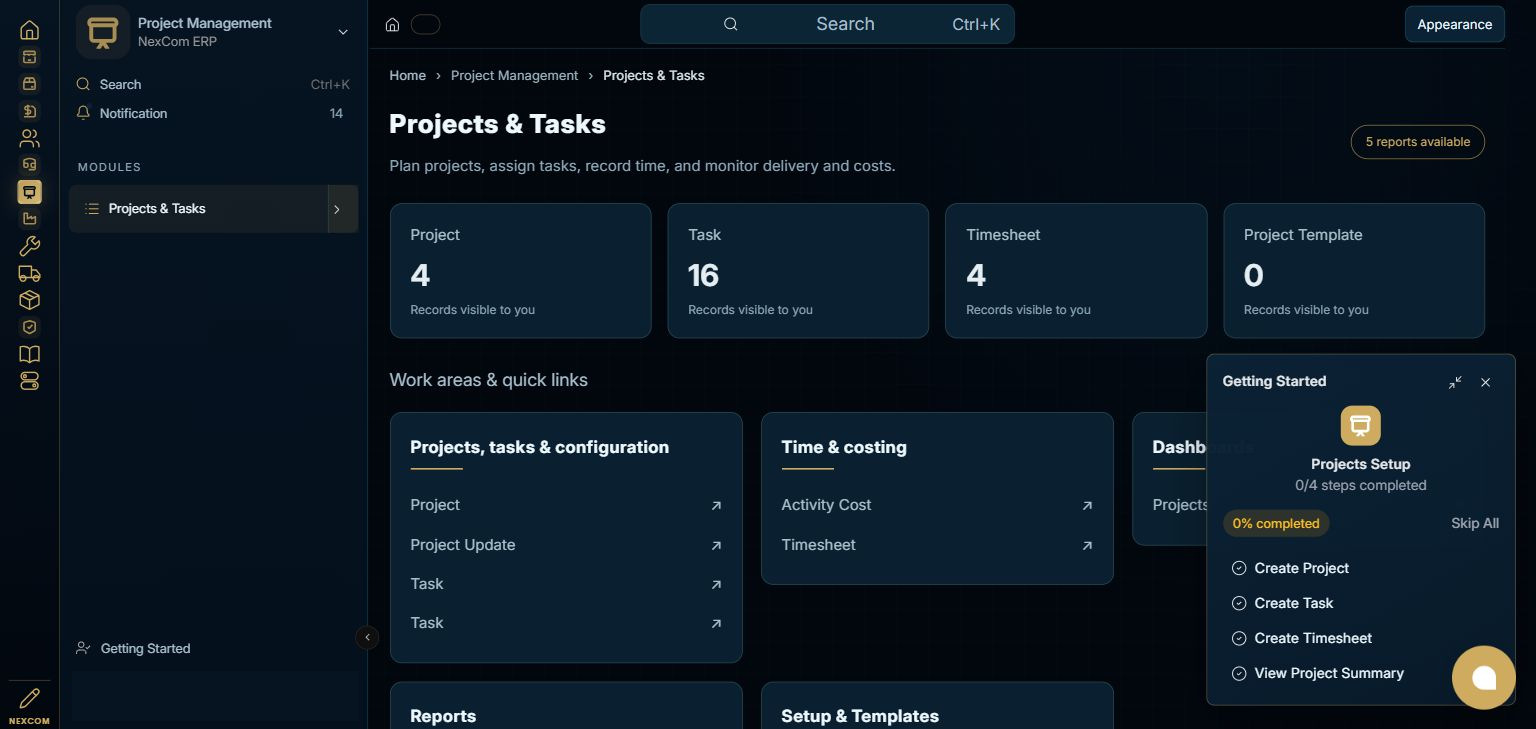Image resolution: width=1536 pixels, height=729 pixels.
Task: Open the 5 reports available badge
Action: coord(1418,142)
